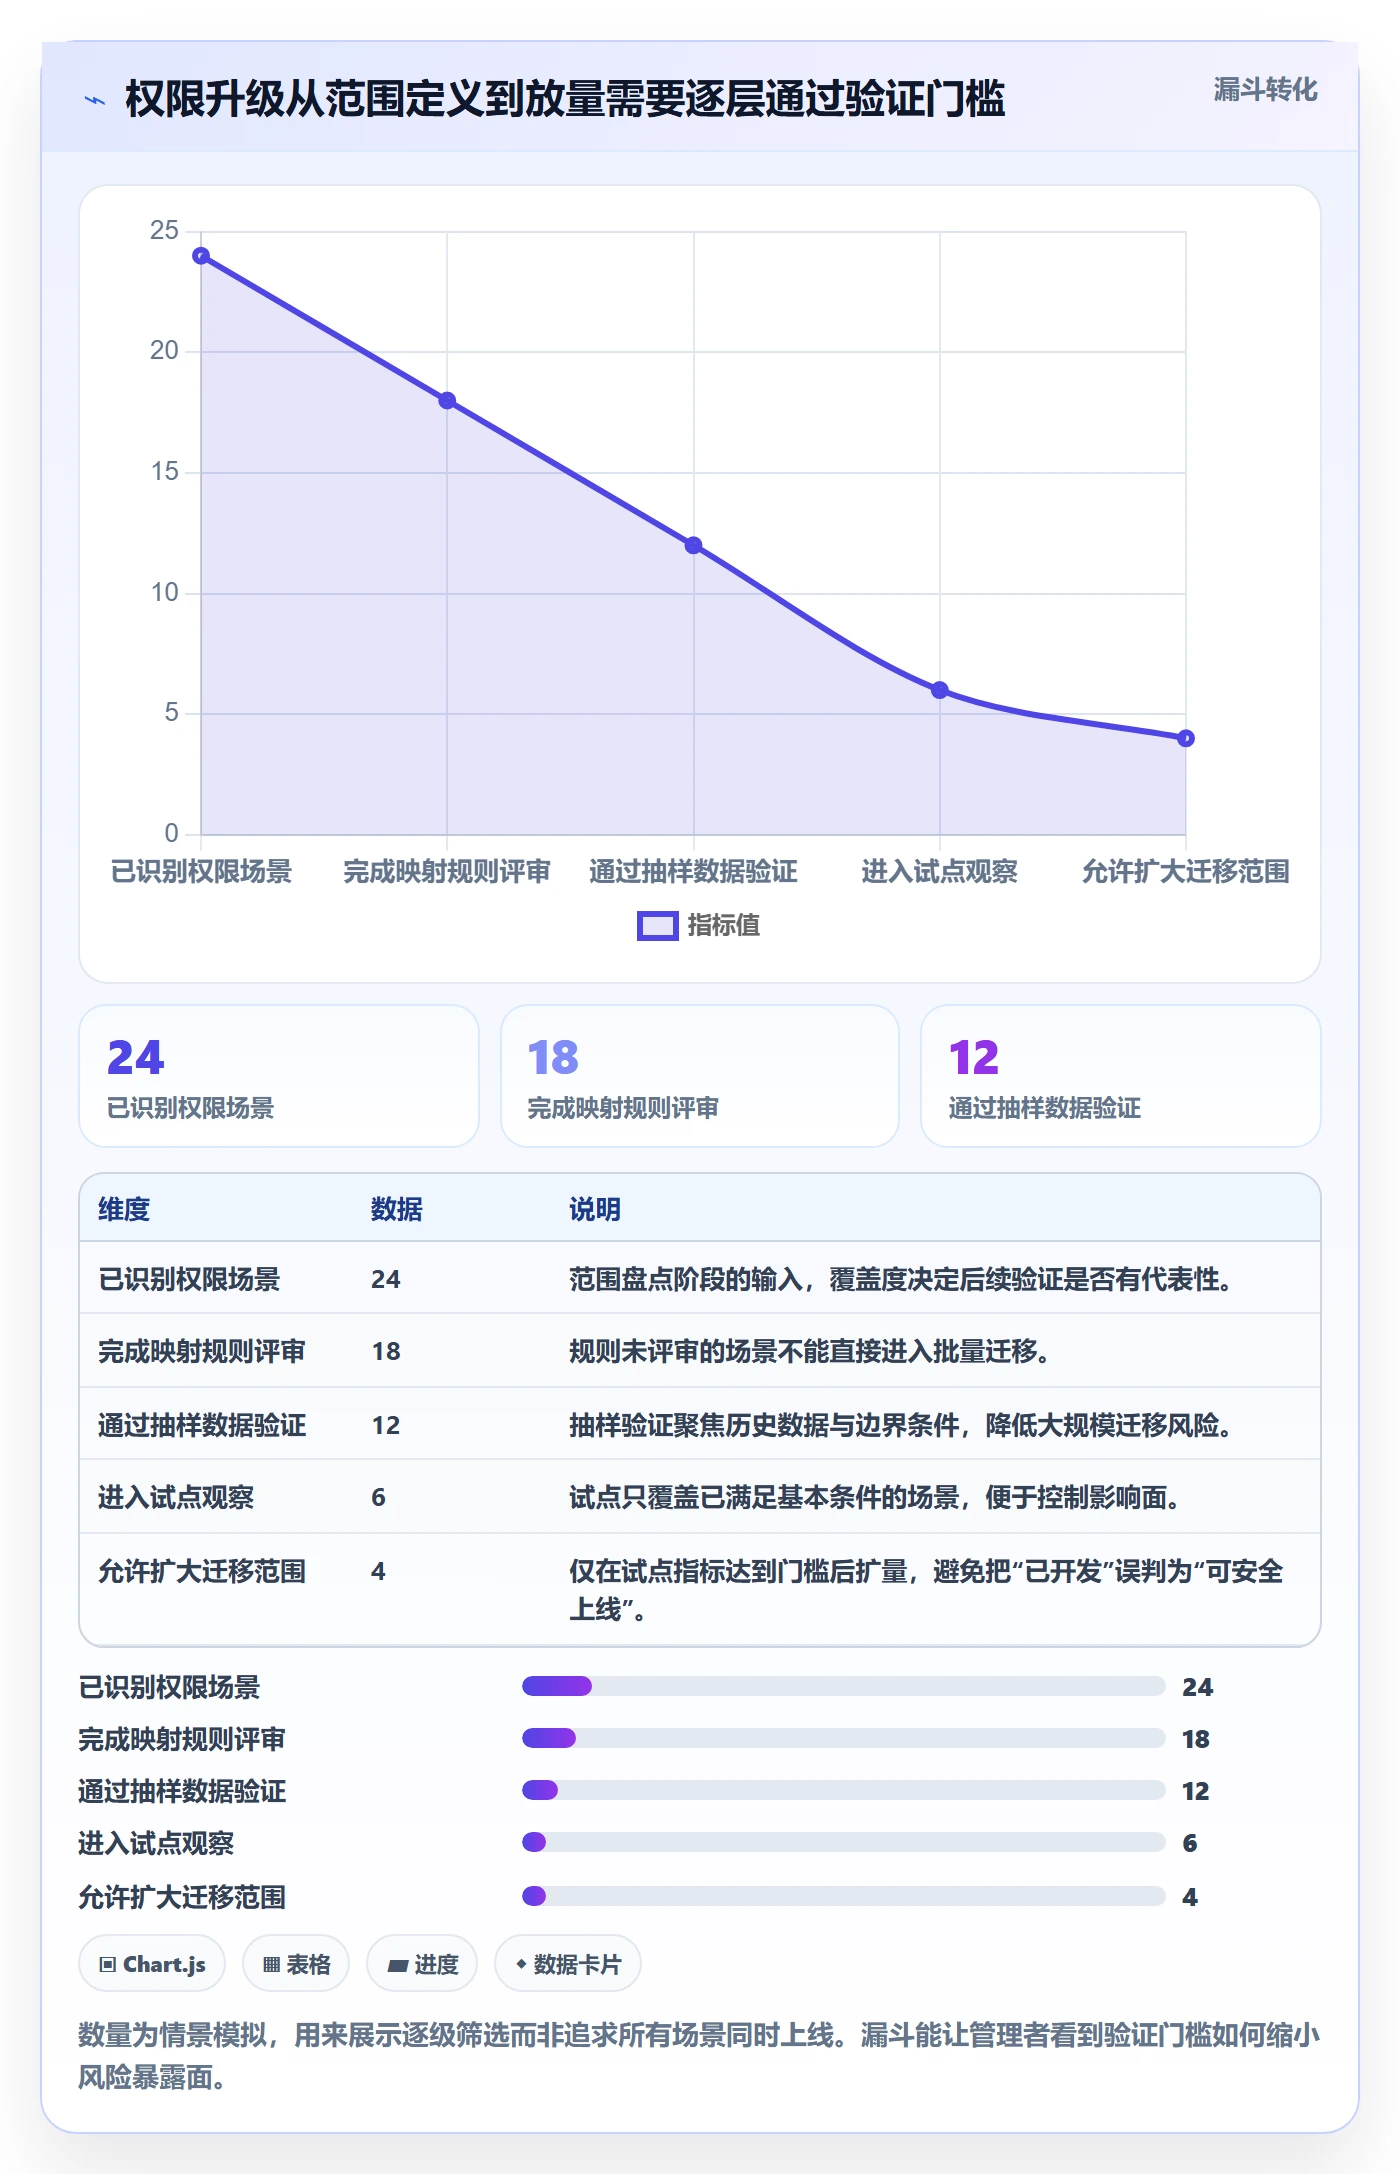Click progress bar for 允许扩大迁移范围
Image resolution: width=1400 pixels, height=2174 pixels.
(x=844, y=1897)
